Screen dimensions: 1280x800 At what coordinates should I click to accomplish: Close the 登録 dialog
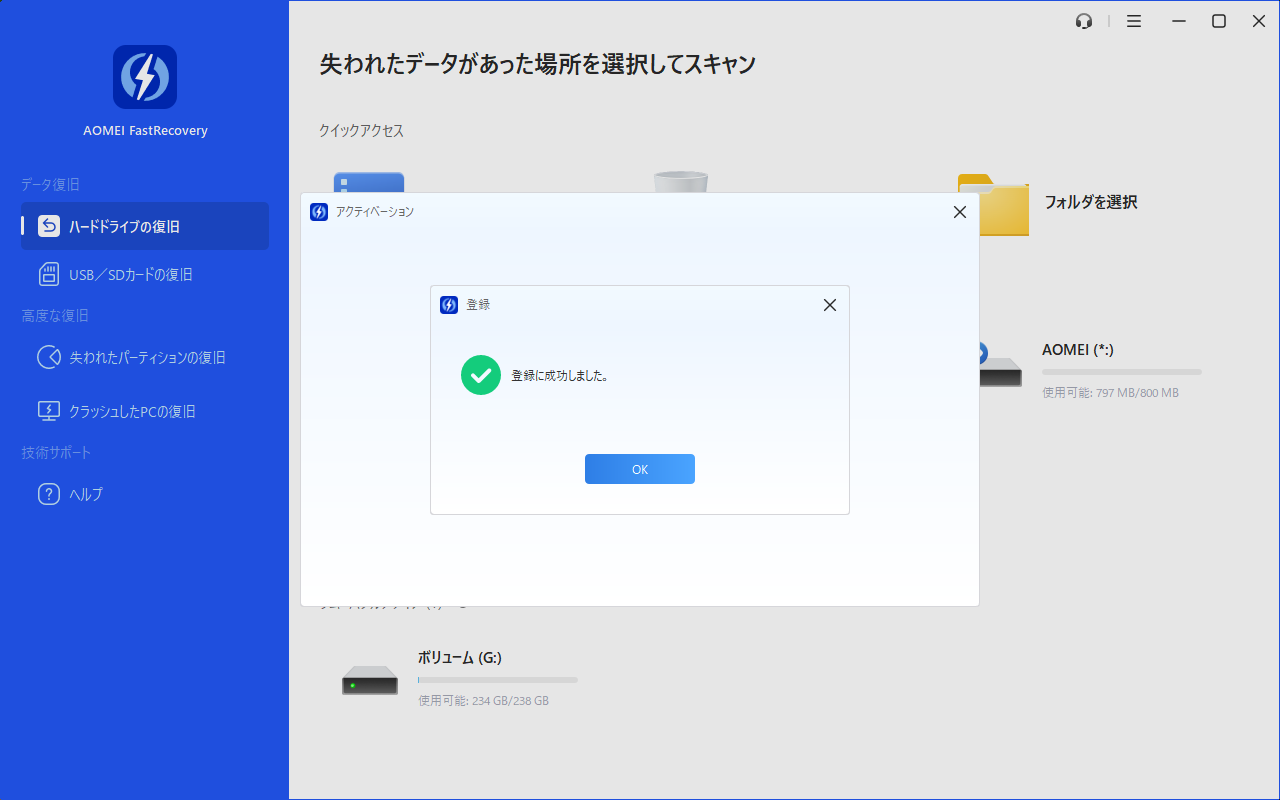point(829,305)
